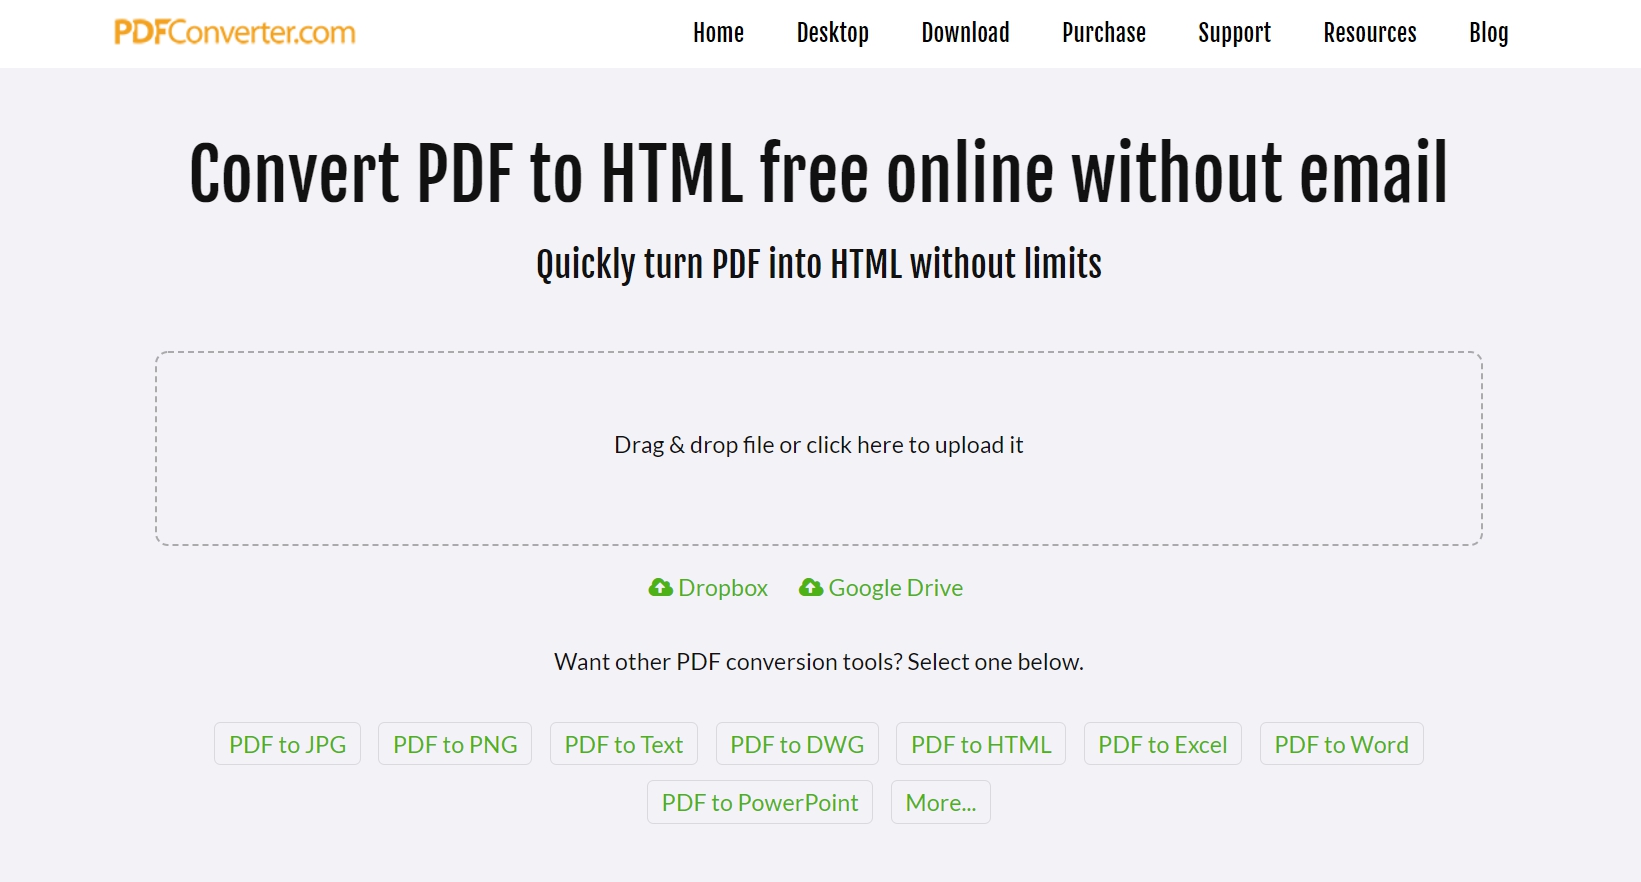Select the PDF to PowerPoint tool

[760, 802]
